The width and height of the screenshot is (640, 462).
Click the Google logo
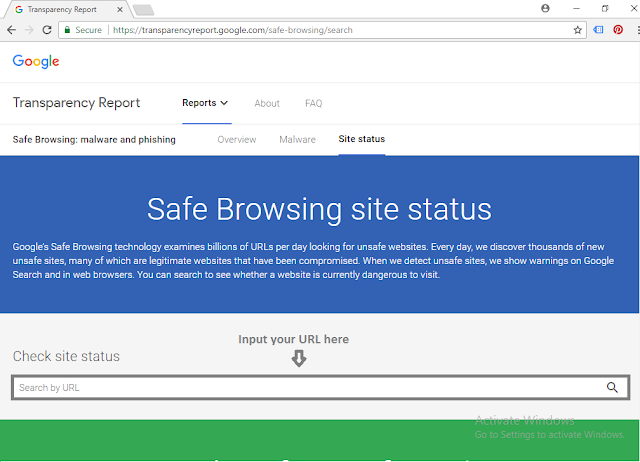[36, 62]
